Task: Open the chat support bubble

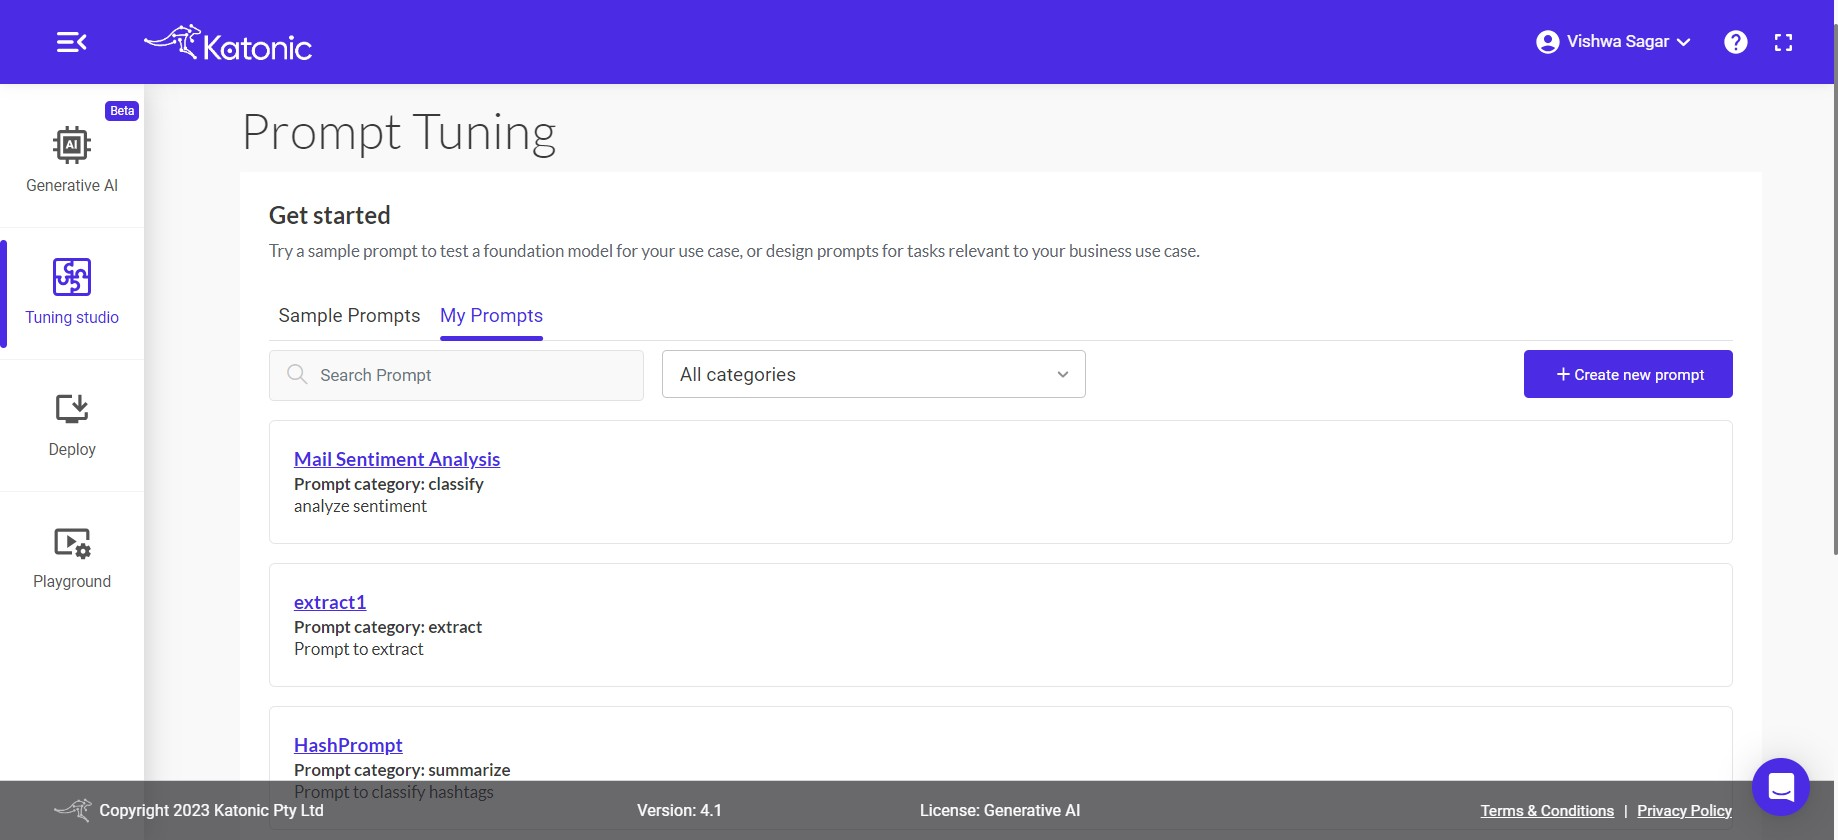Action: coord(1781,787)
